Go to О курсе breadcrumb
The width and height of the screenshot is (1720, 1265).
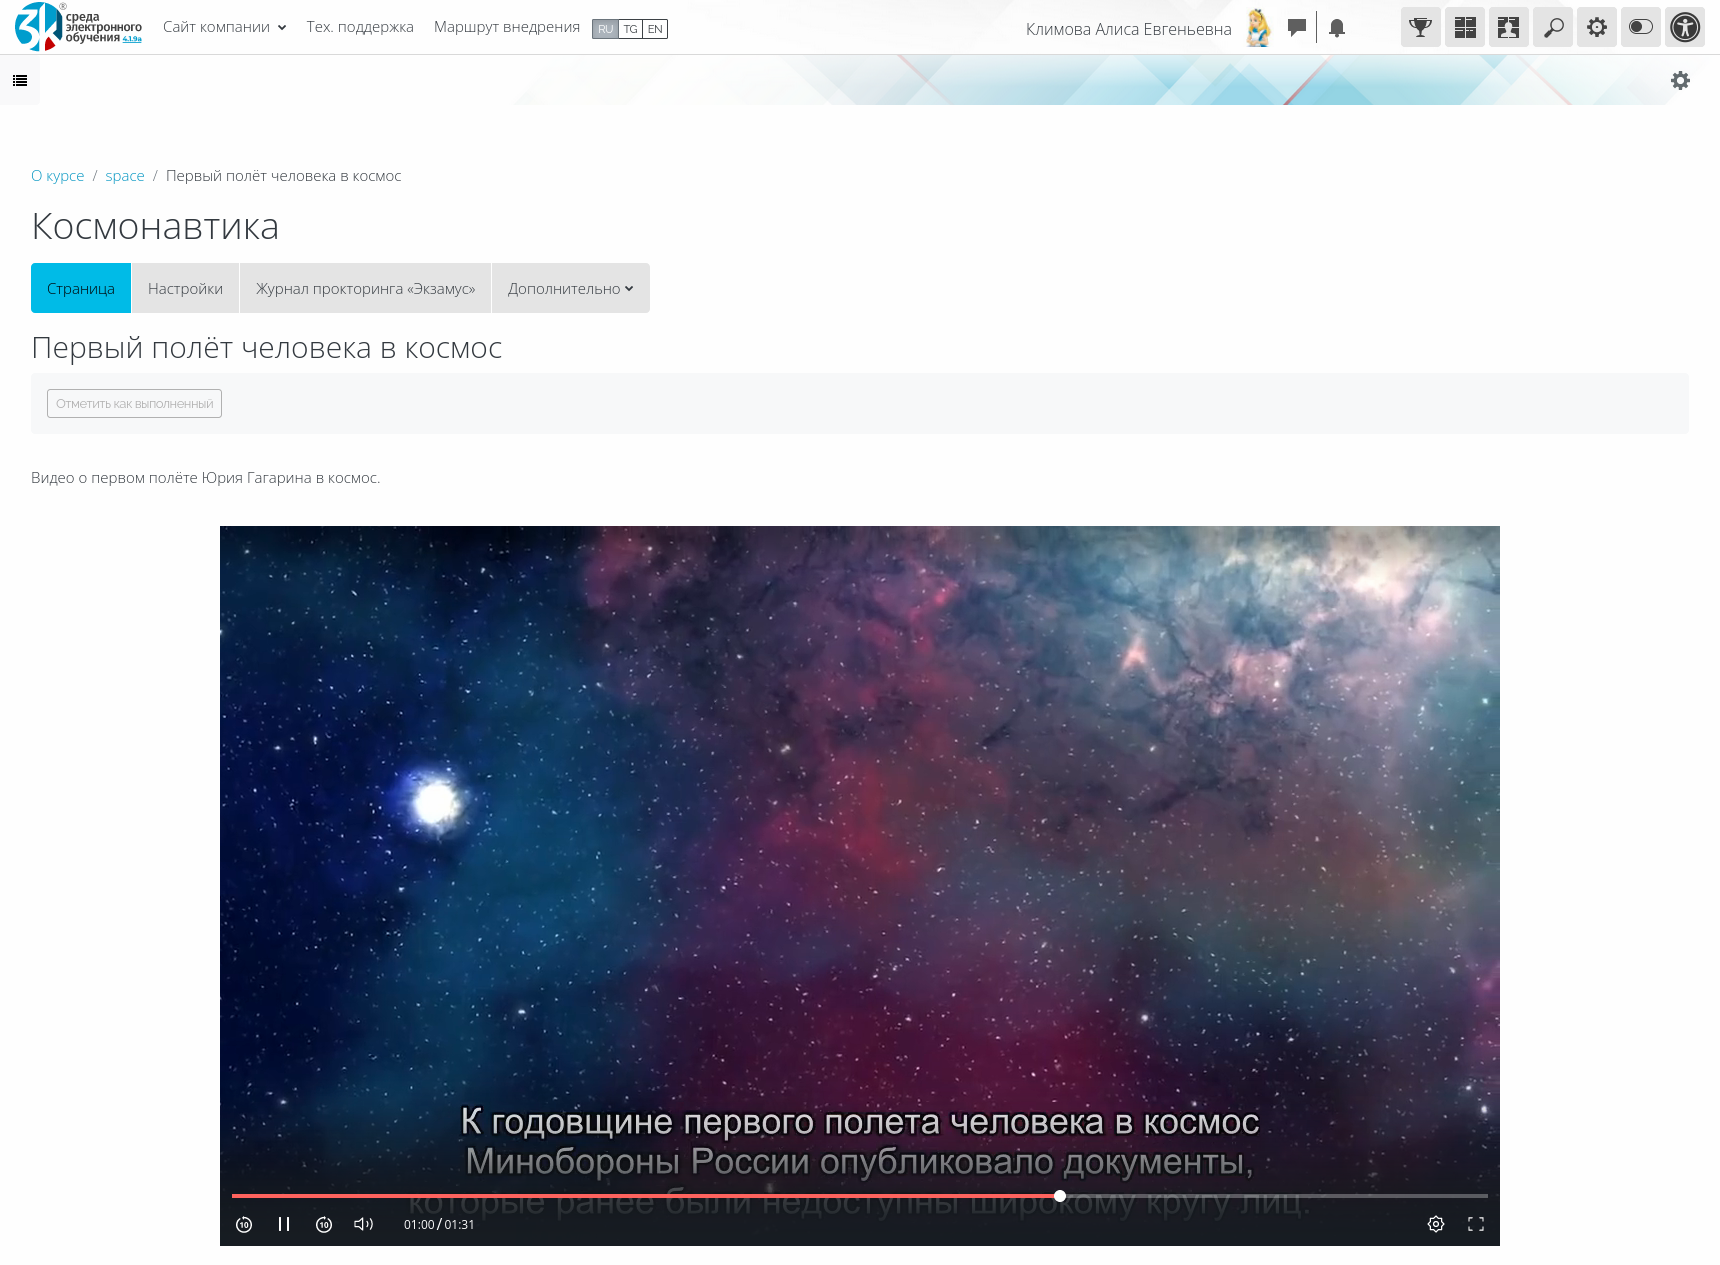[58, 176]
